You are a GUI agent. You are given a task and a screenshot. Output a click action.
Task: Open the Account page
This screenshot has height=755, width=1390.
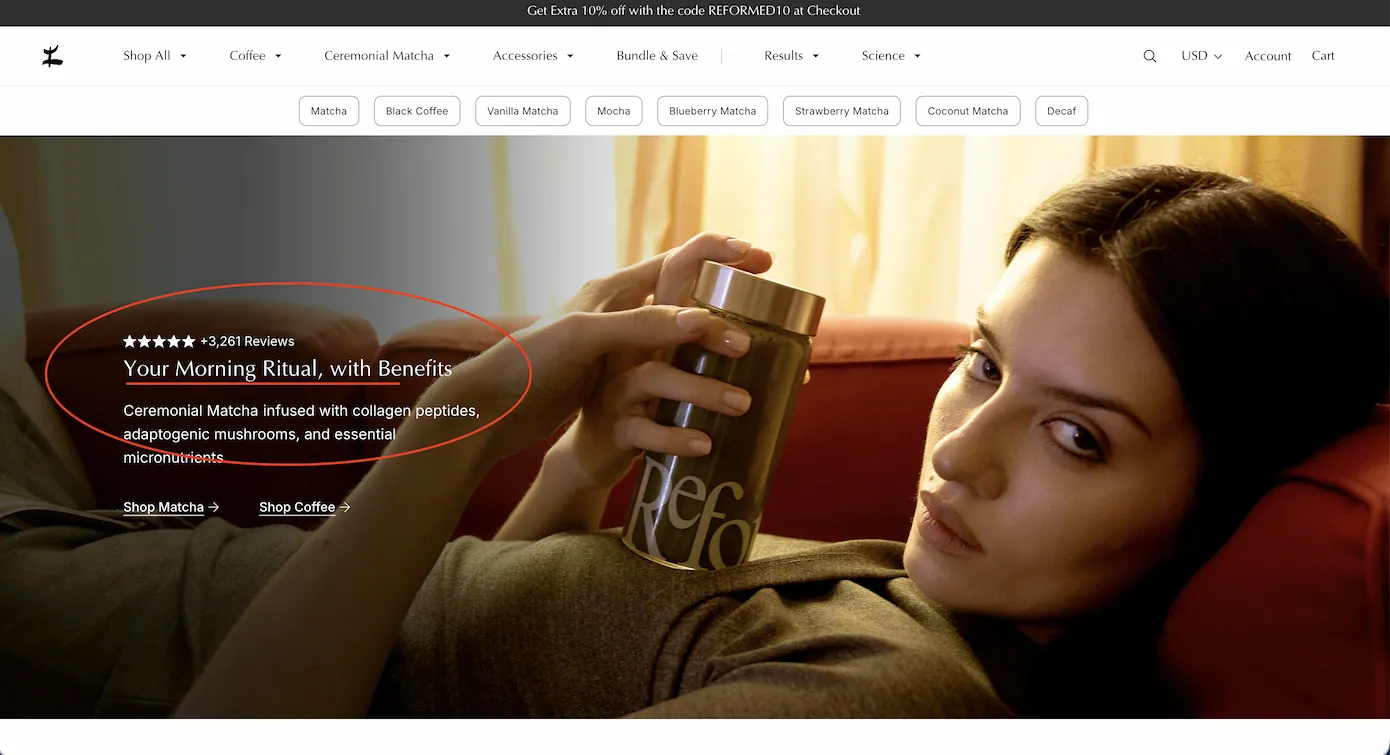coord(1268,56)
